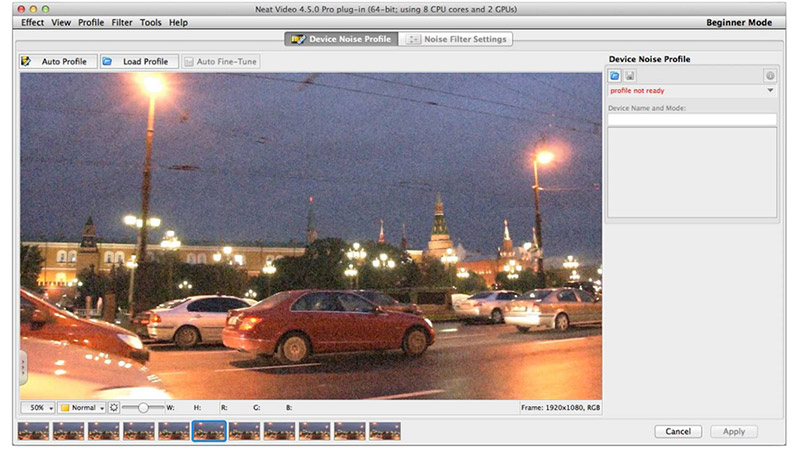This screenshot has width=800, height=450.
Task: Click the profile info icon
Action: pyautogui.click(x=770, y=76)
